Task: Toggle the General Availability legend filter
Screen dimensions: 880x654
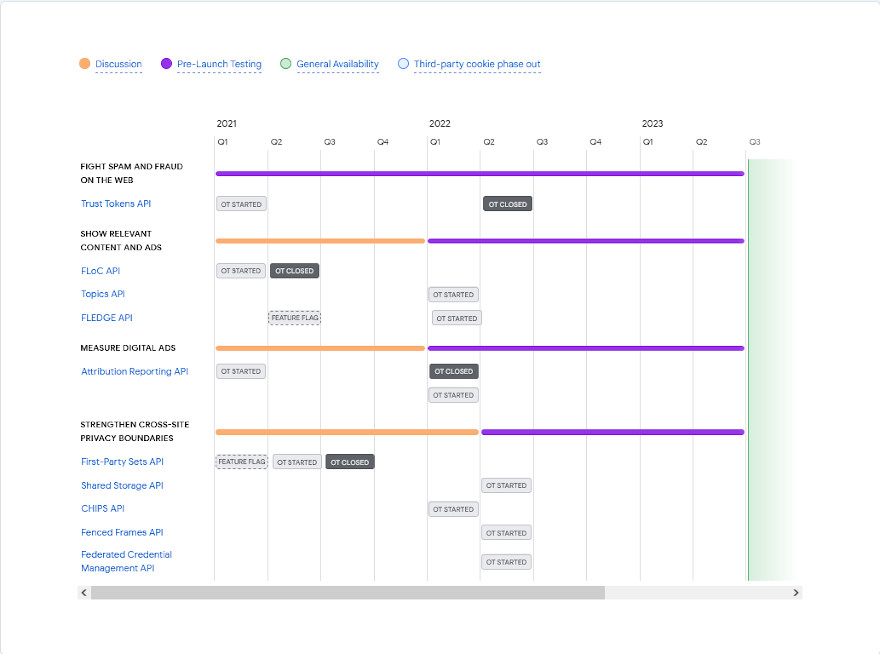Action: point(330,64)
